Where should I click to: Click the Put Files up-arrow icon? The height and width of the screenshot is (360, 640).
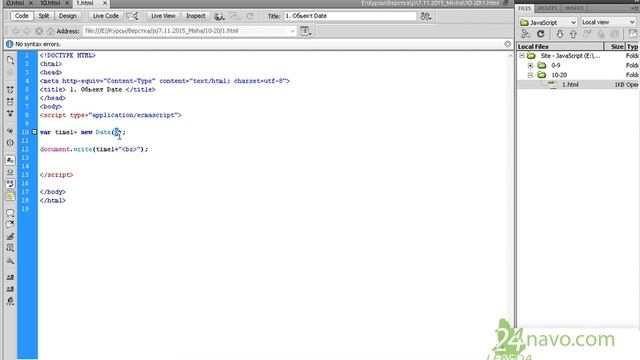(573, 34)
